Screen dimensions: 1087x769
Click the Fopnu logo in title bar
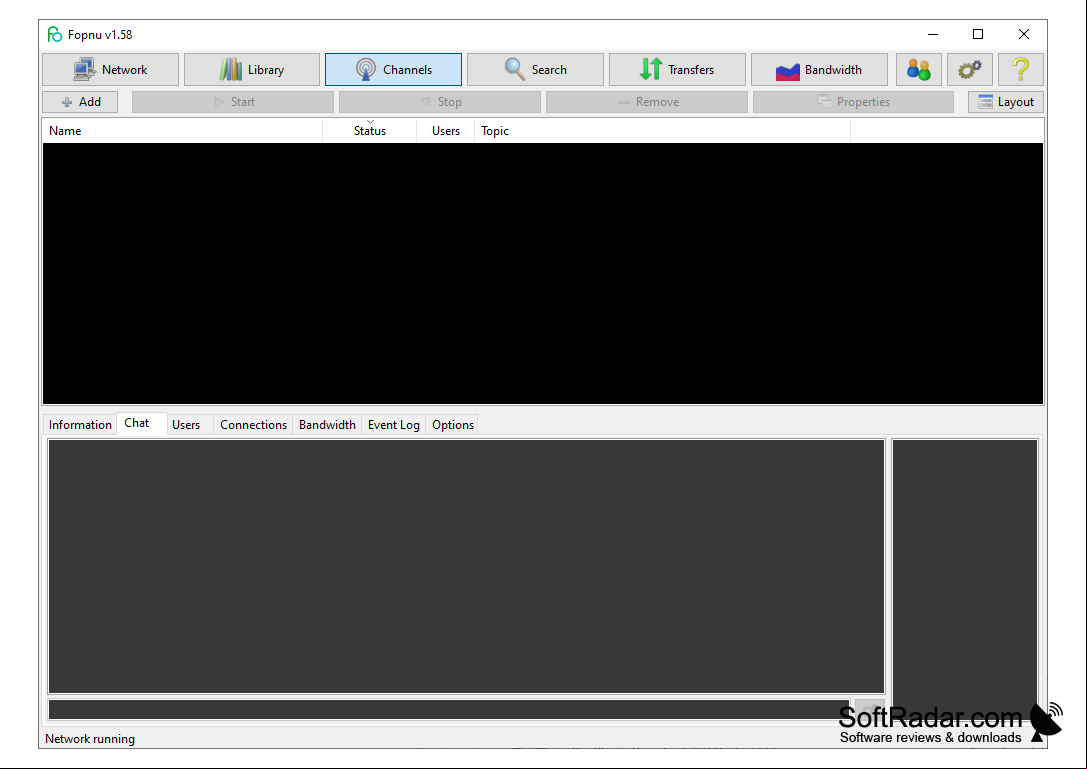pyautogui.click(x=54, y=34)
